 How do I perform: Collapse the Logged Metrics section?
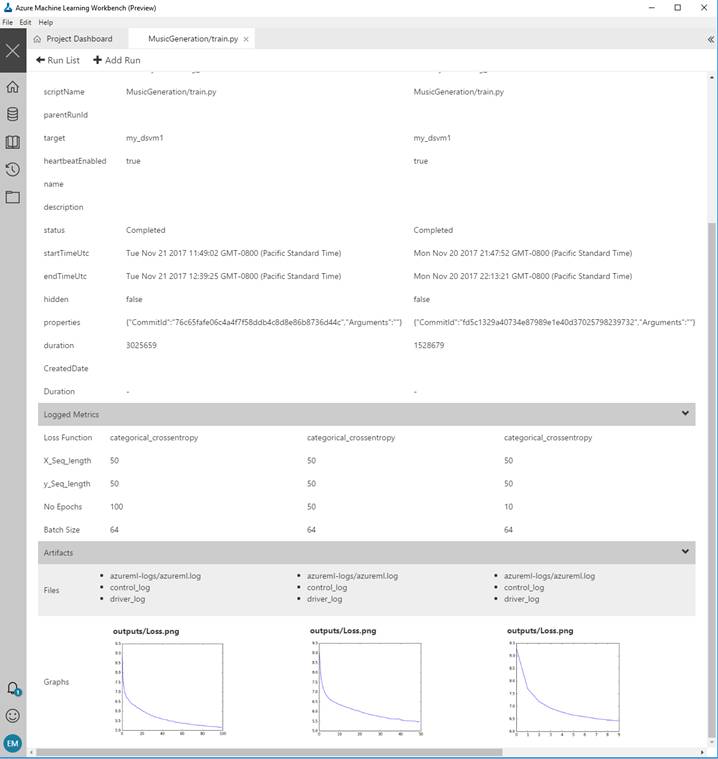[x=685, y=413]
